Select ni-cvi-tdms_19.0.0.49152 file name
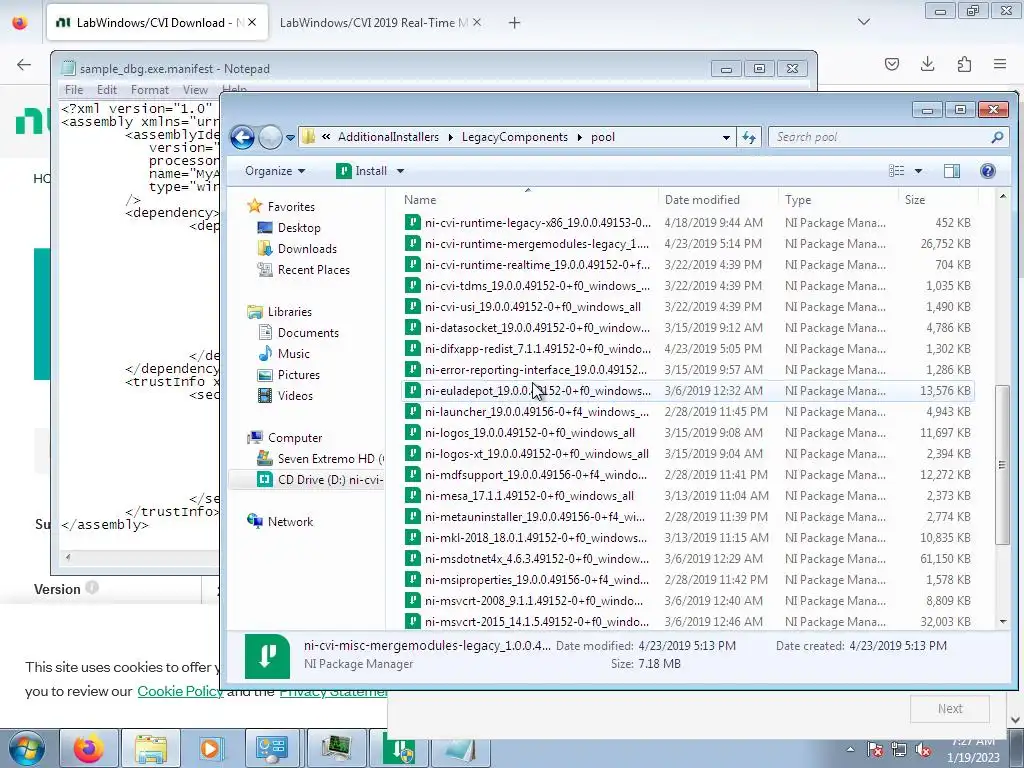1024x768 pixels. pos(537,286)
